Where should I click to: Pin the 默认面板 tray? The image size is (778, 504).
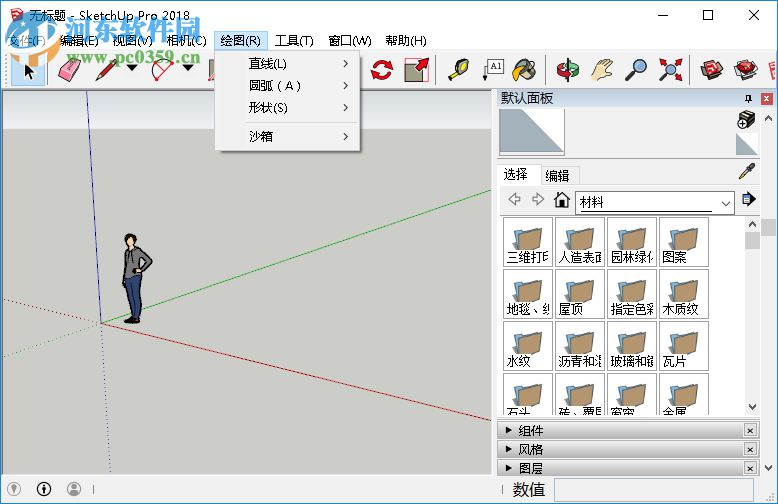coord(748,98)
